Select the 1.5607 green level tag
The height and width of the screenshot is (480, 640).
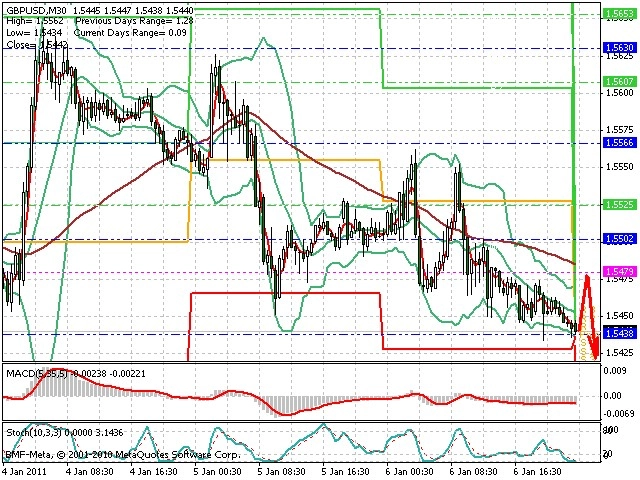(619, 82)
